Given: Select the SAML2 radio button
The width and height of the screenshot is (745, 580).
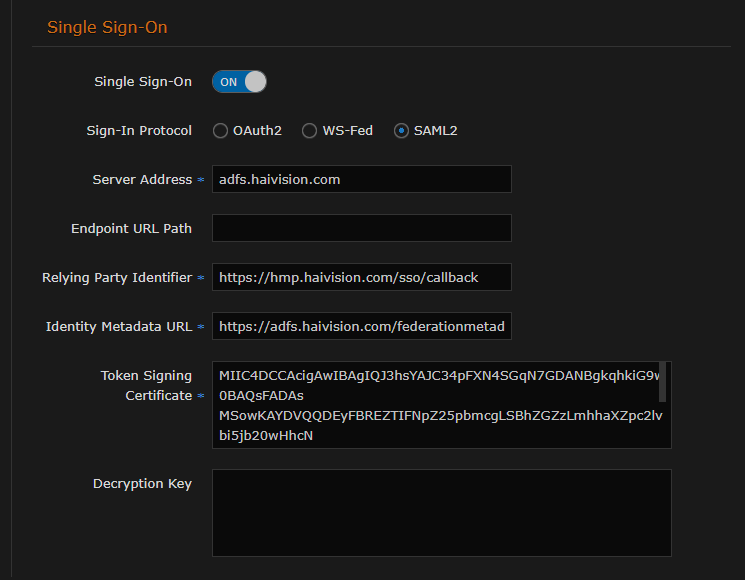Looking at the screenshot, I should pos(402,131).
